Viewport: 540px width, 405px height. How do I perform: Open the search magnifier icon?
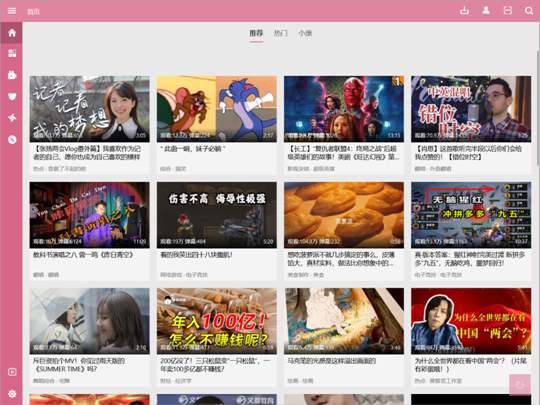click(529, 11)
